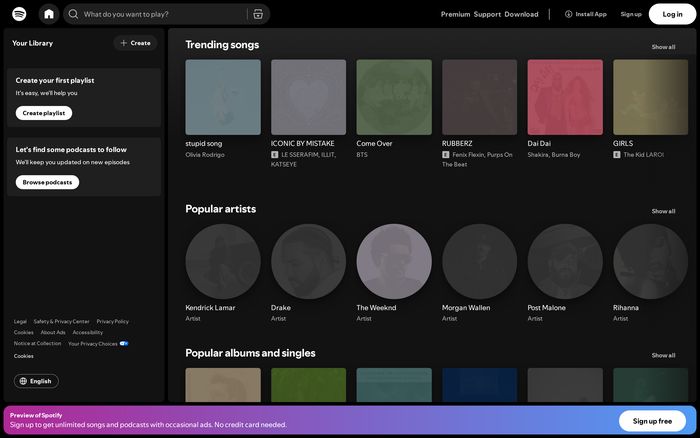Open Notice at Collection link
The width and height of the screenshot is (700, 438).
pyautogui.click(x=38, y=343)
